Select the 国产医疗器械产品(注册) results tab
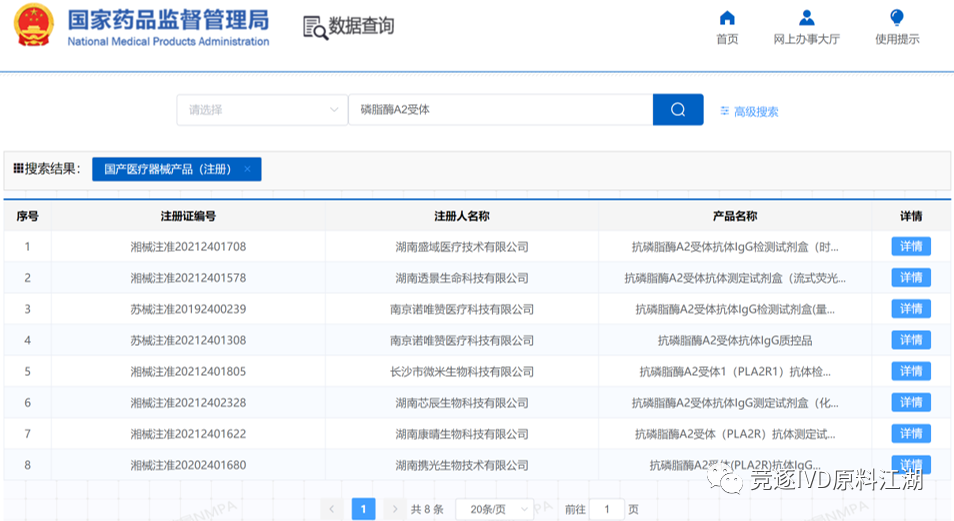 pos(166,169)
